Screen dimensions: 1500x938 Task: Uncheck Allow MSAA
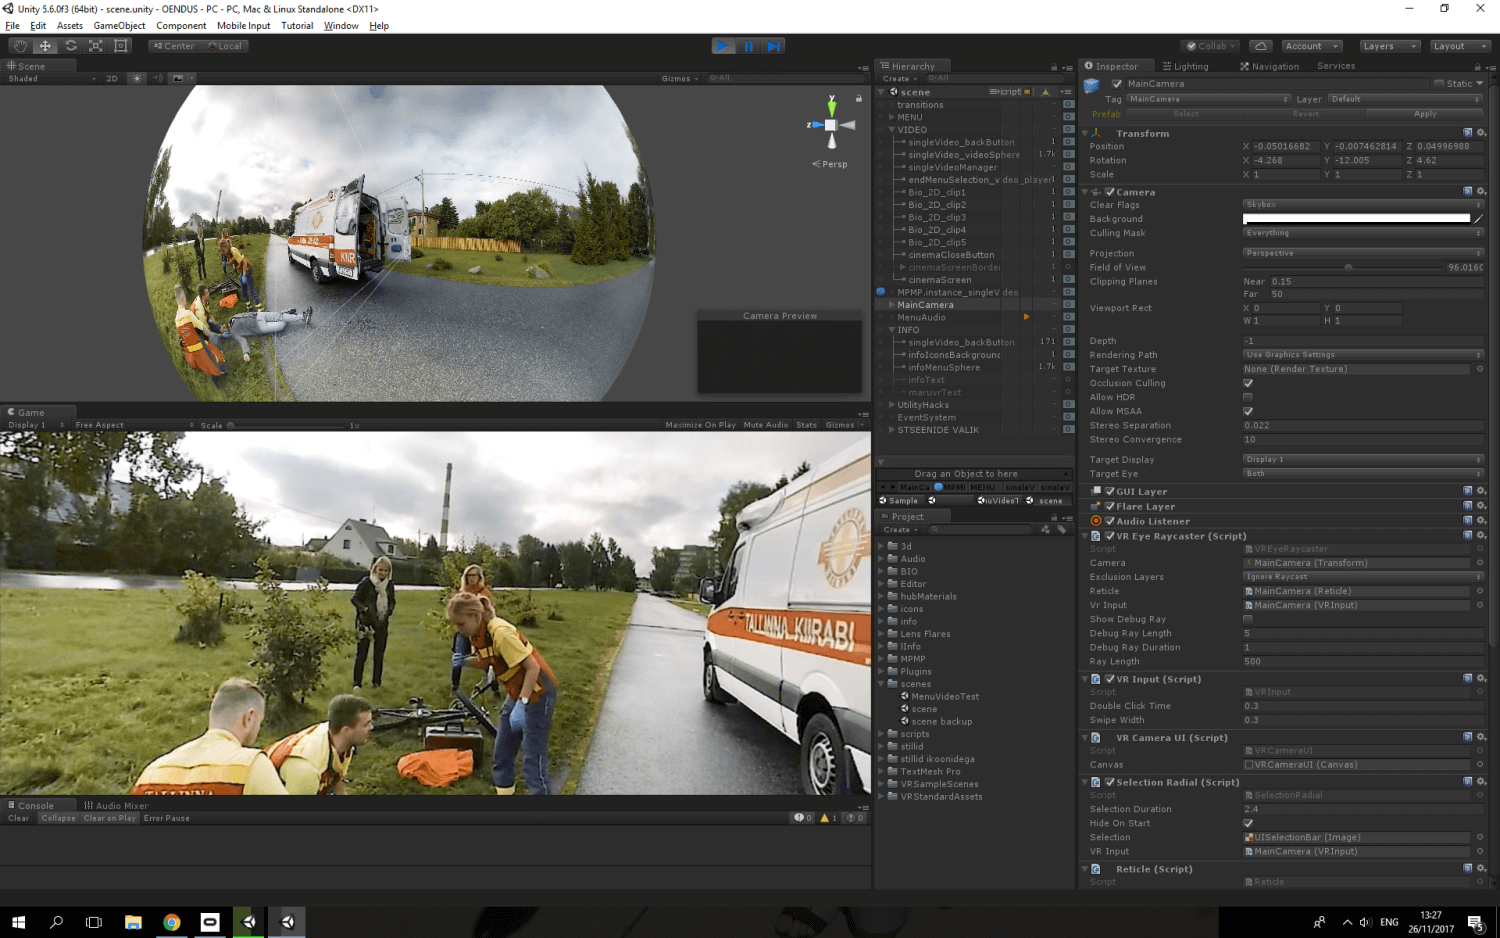pyautogui.click(x=1248, y=411)
